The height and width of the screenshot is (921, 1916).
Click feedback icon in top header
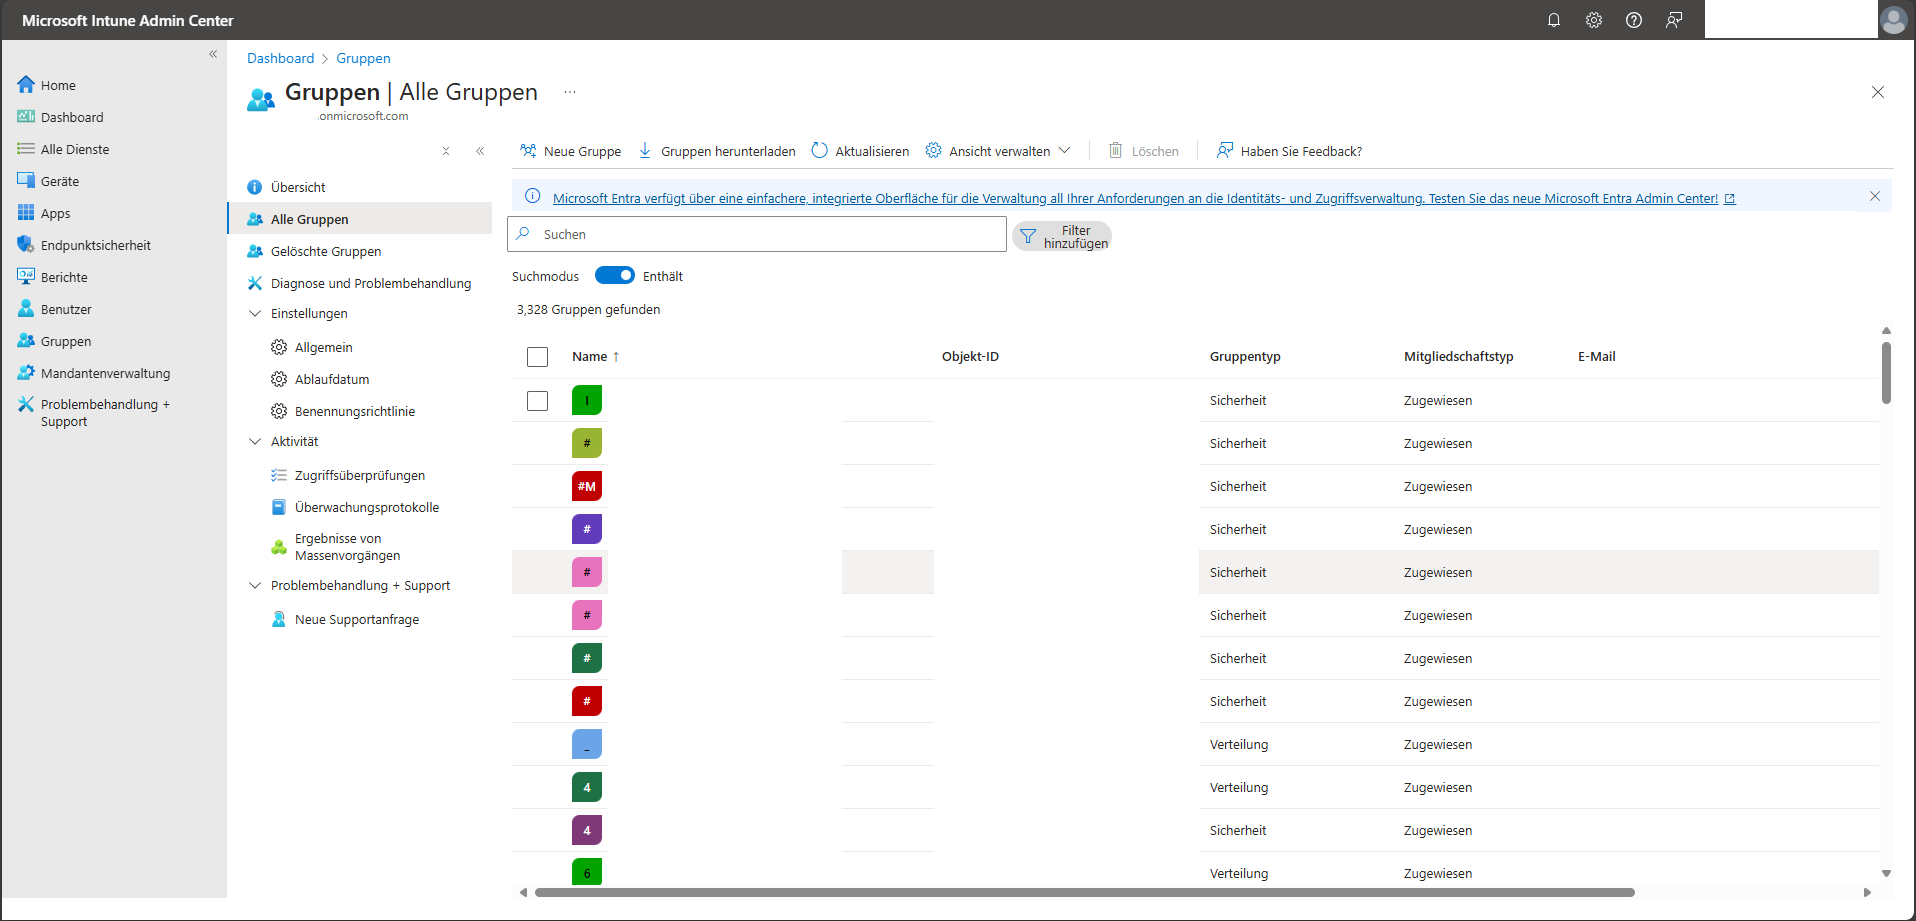[1674, 20]
